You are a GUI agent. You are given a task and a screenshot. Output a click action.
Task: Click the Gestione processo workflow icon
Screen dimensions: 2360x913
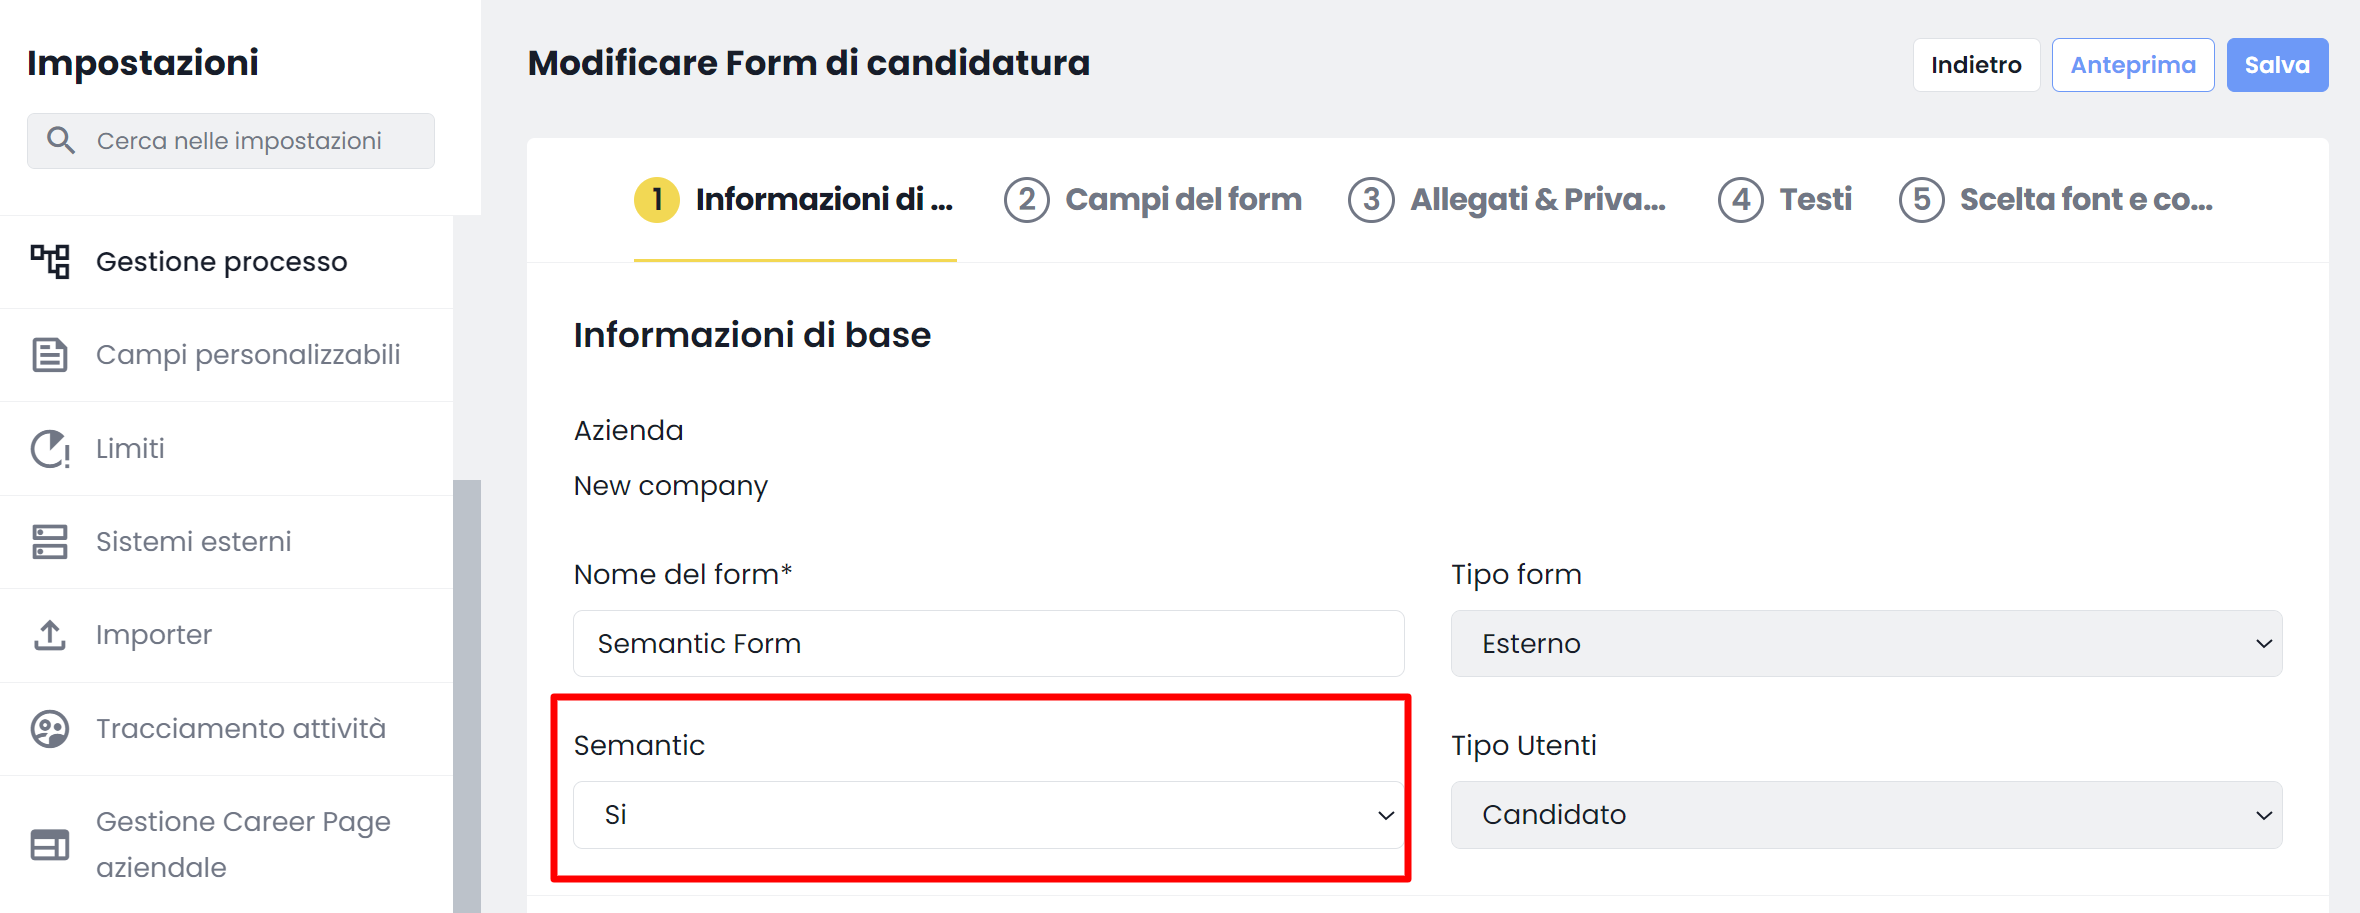click(x=50, y=262)
